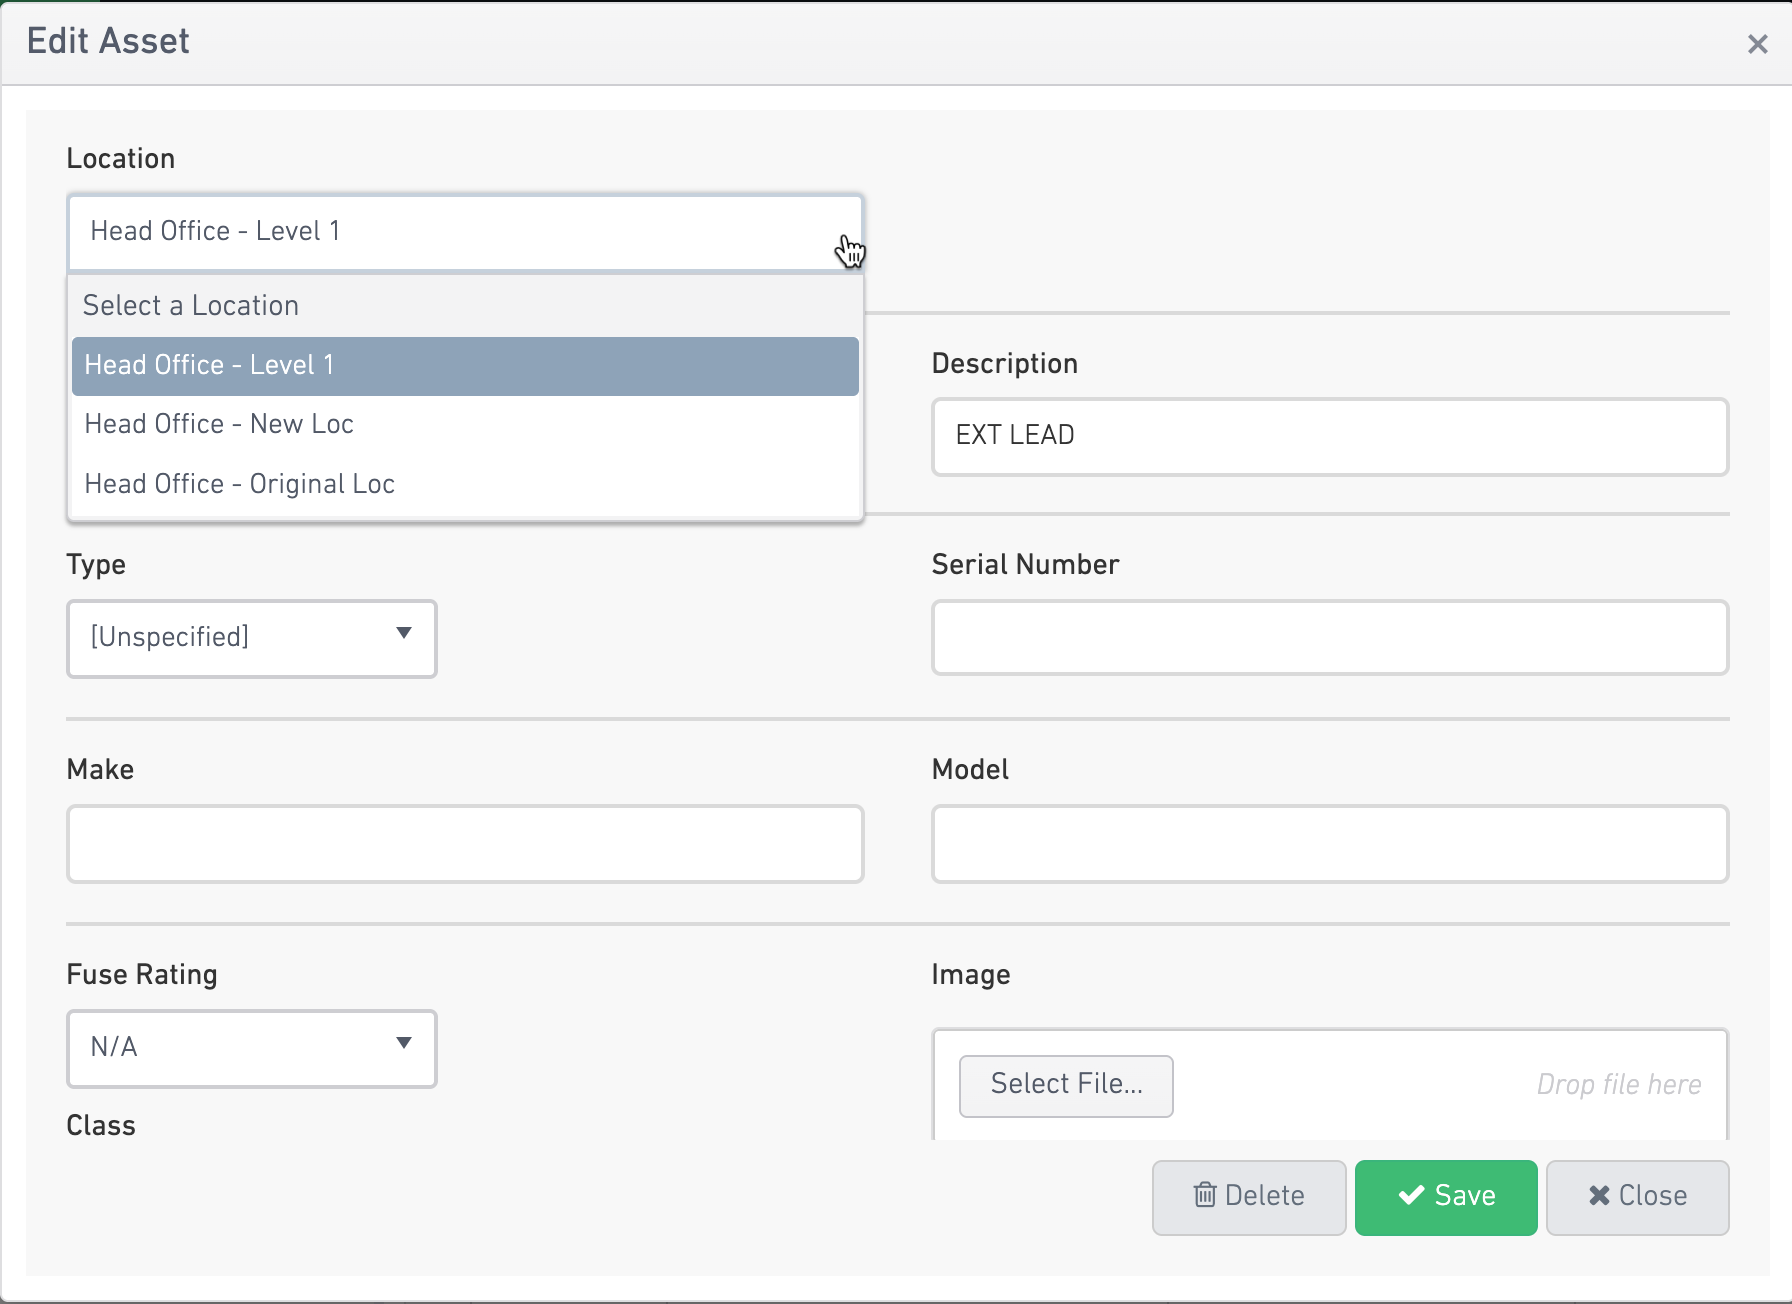Image resolution: width=1792 pixels, height=1304 pixels.
Task: Choose the 'Select a Location' placeholder option
Action: click(x=465, y=306)
